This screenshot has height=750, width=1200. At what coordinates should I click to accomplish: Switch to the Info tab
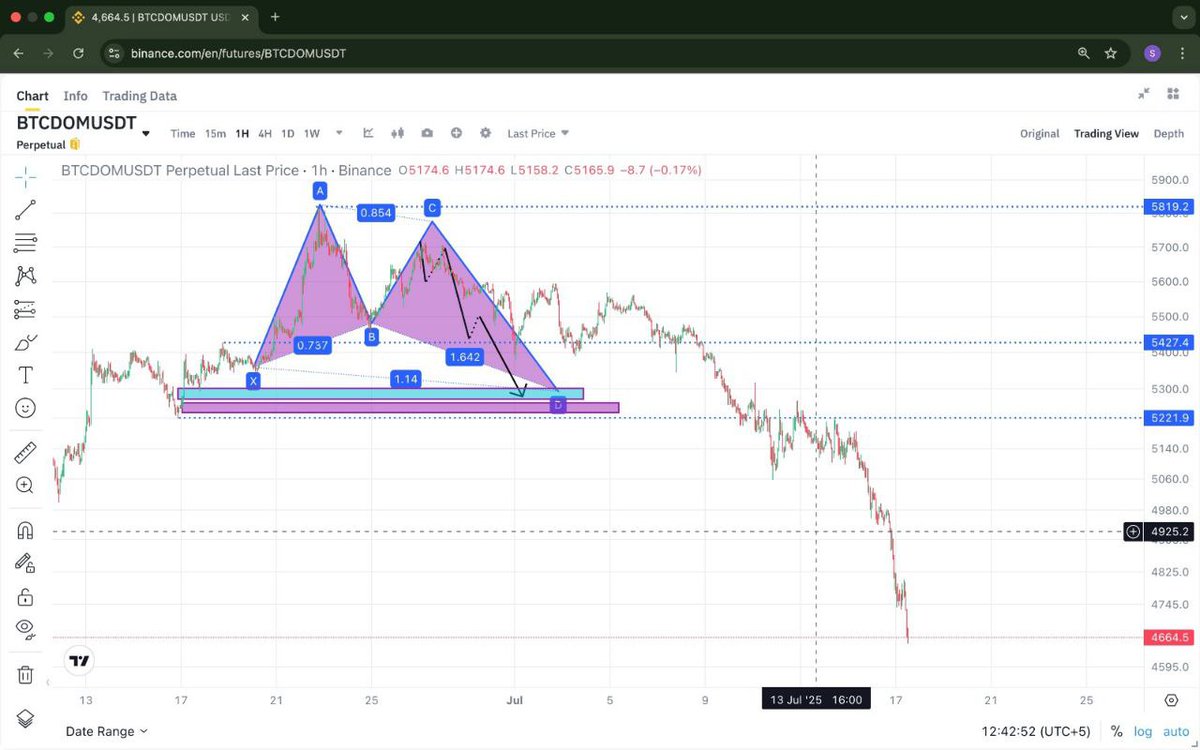click(x=75, y=96)
